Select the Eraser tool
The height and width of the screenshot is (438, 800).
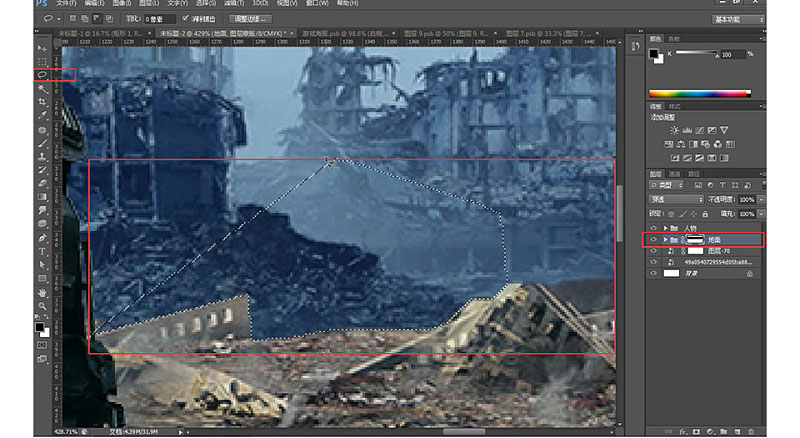pos(42,183)
